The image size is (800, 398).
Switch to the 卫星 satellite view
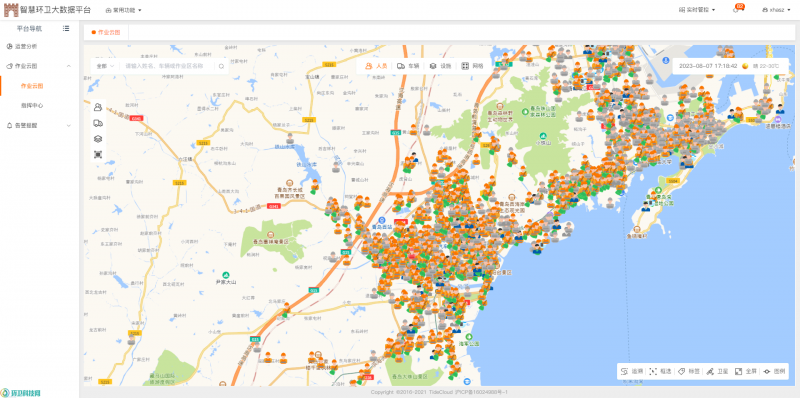coord(717,371)
